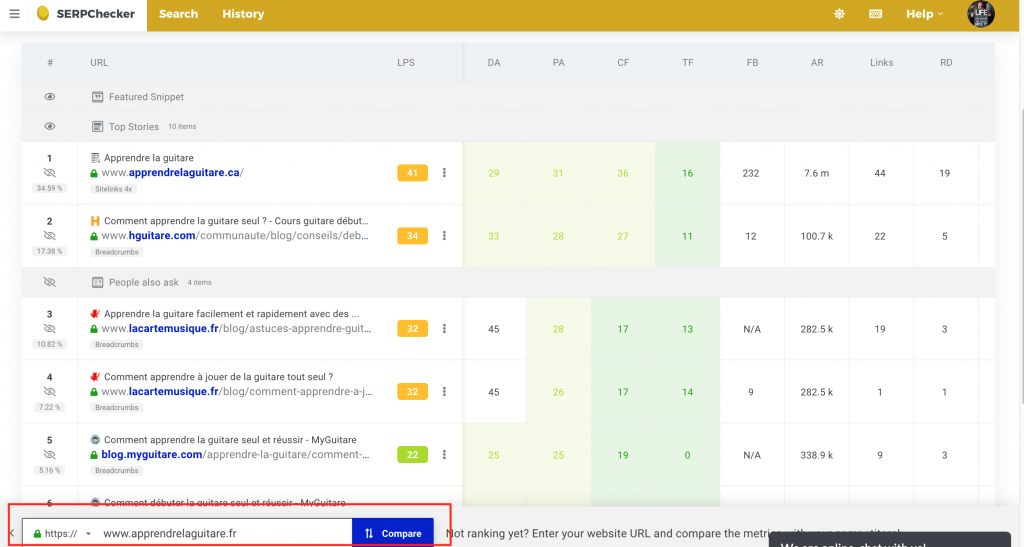Open blog.myguitare.com link
The height and width of the screenshot is (547, 1024).
235,454
